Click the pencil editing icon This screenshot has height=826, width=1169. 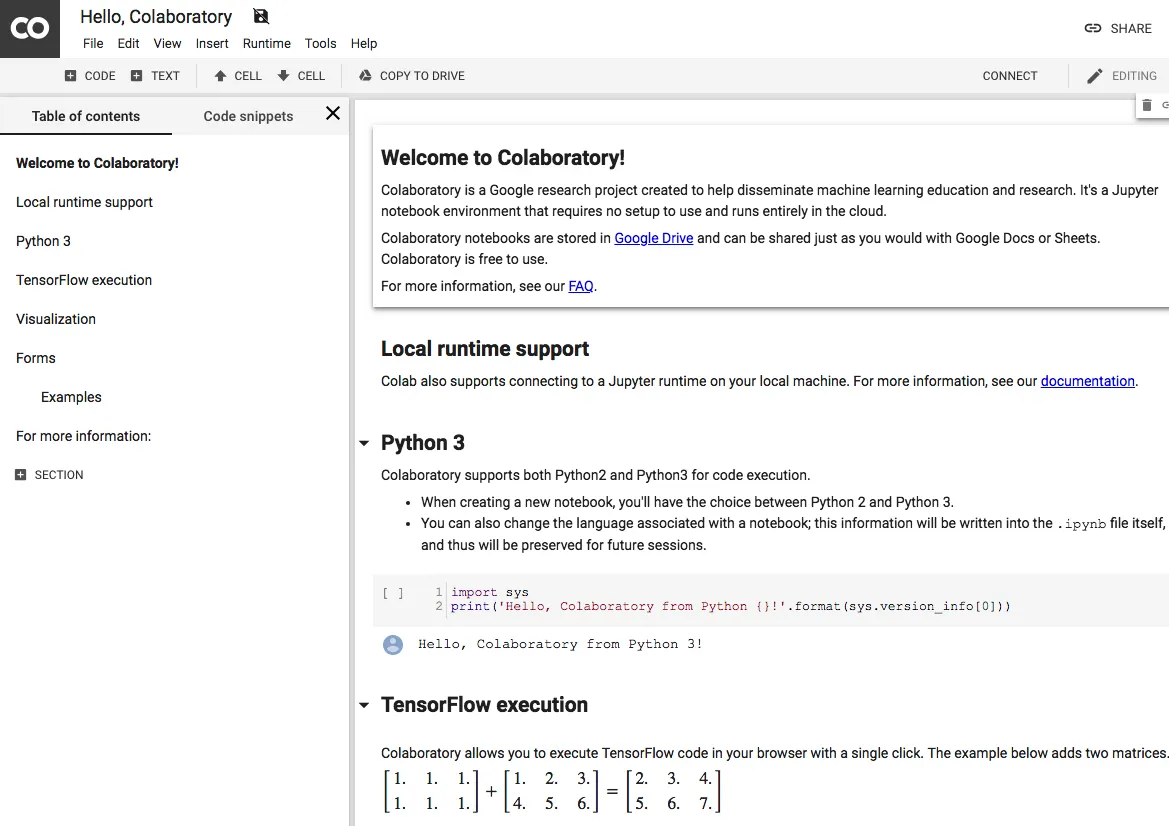(1094, 76)
